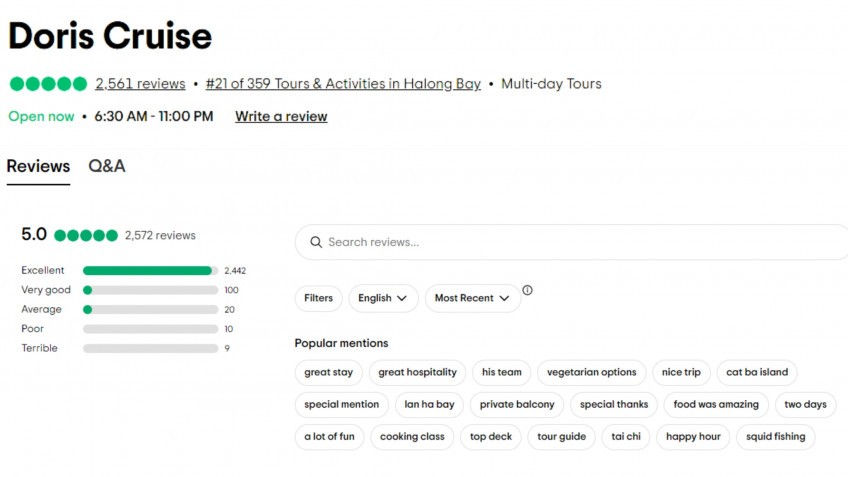Open the Tours & Activities in Halong Bay ranking link
This screenshot has width=848, height=477.
[x=343, y=84]
